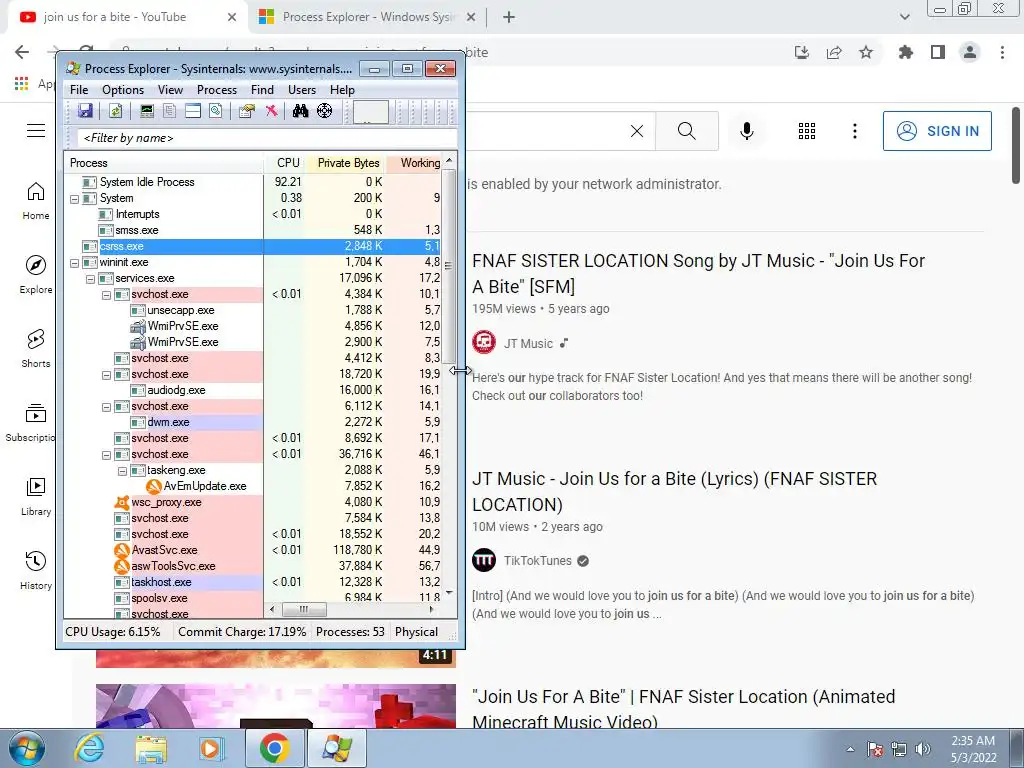The width and height of the screenshot is (1024, 768).
Task: Click the mini CPU usage graph in toolbar
Action: click(x=370, y=112)
